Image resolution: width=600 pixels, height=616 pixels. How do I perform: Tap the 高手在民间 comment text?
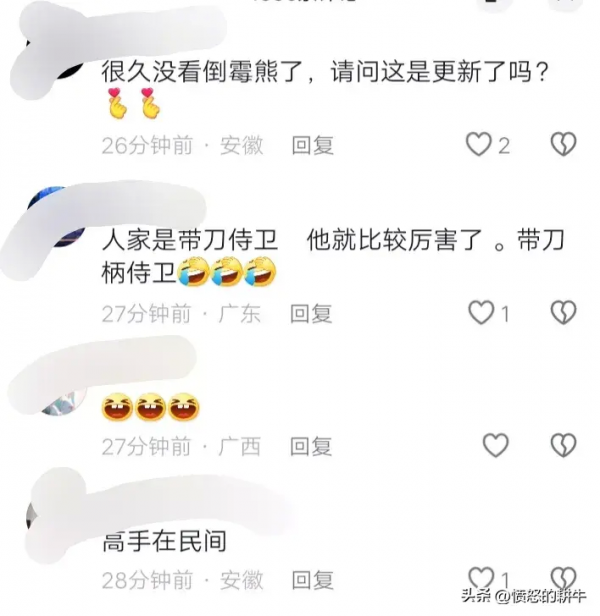164,541
